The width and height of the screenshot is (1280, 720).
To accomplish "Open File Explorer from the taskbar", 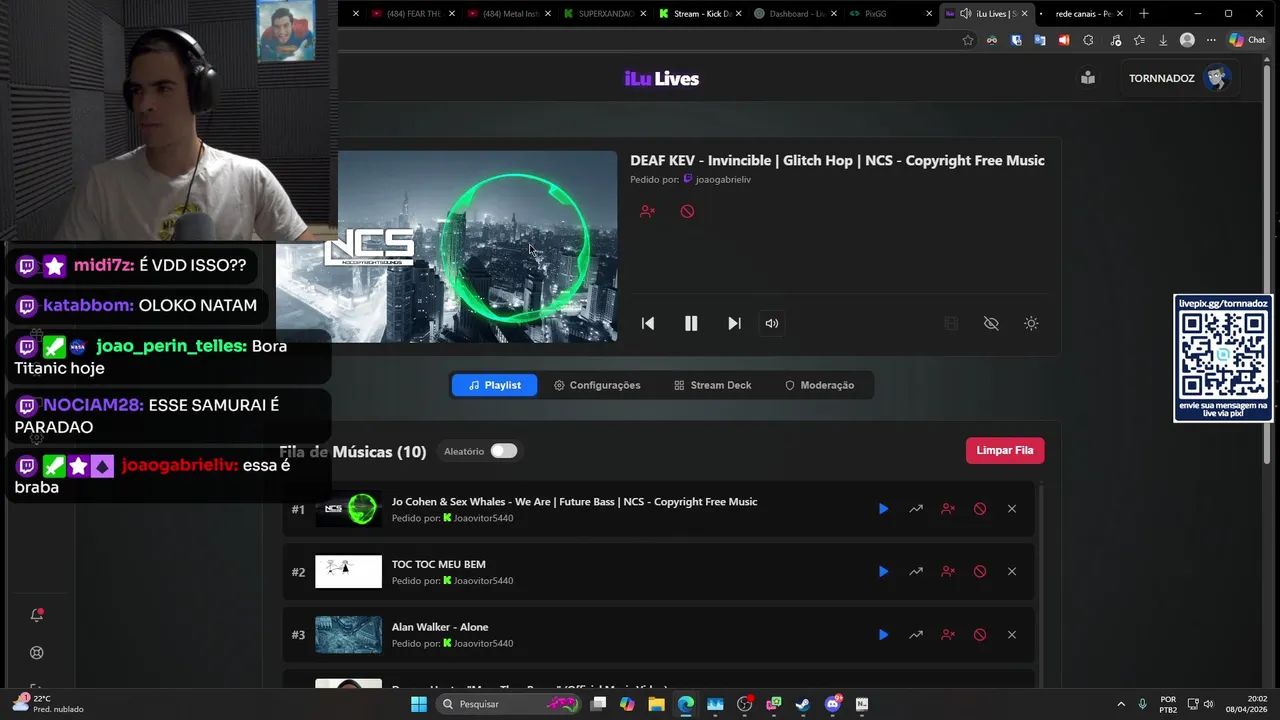I will tap(656, 704).
